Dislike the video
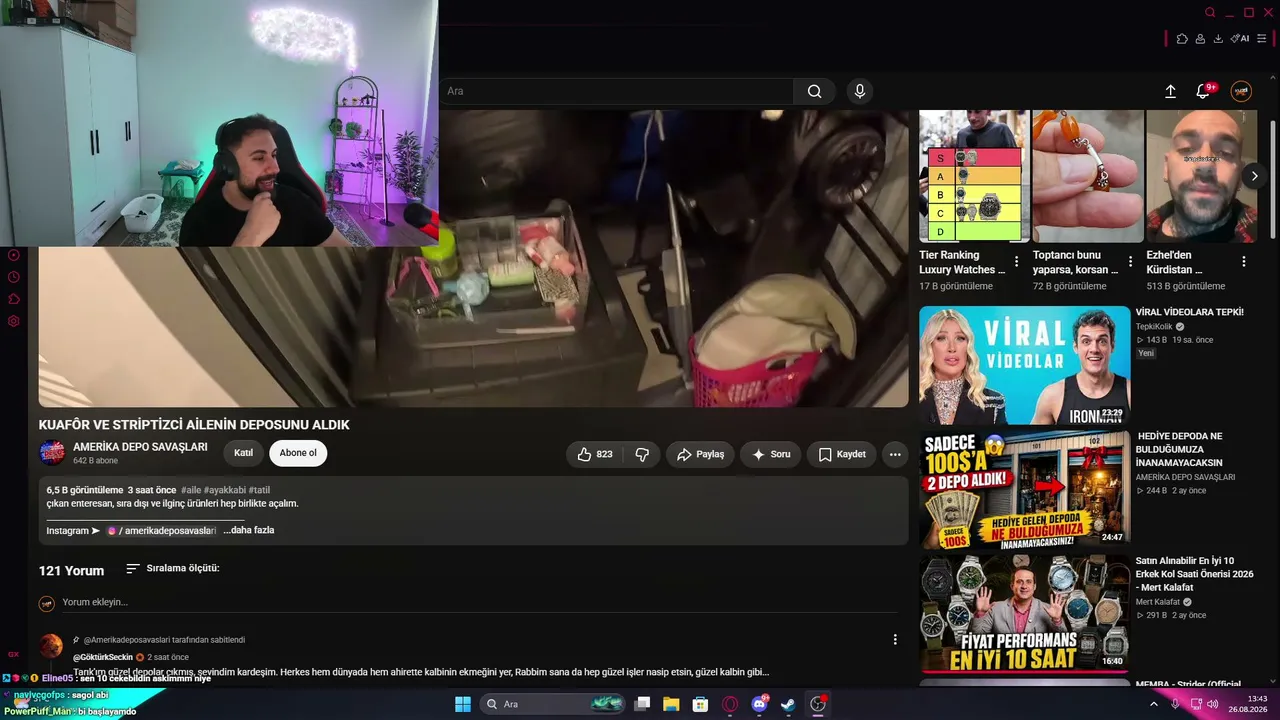 click(x=642, y=454)
